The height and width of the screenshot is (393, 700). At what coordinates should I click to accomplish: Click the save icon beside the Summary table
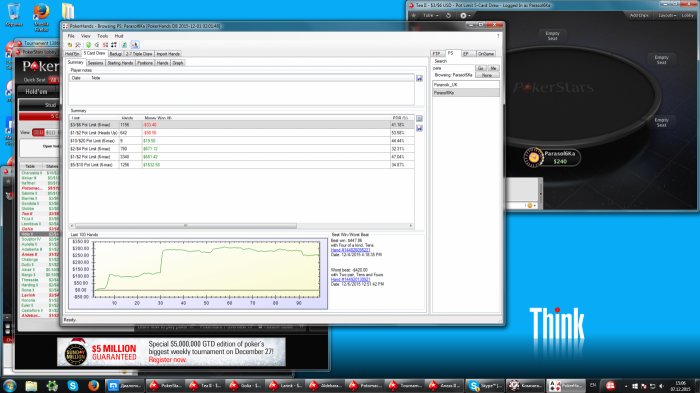tap(419, 128)
